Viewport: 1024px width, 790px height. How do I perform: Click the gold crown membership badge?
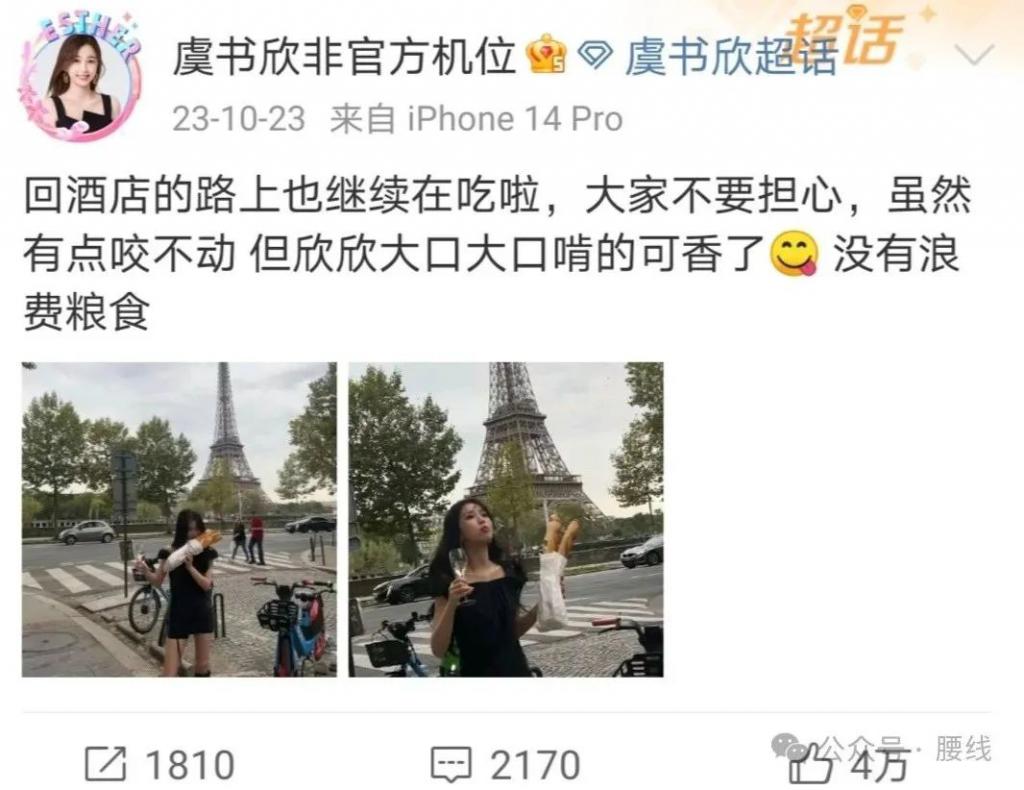click(547, 55)
